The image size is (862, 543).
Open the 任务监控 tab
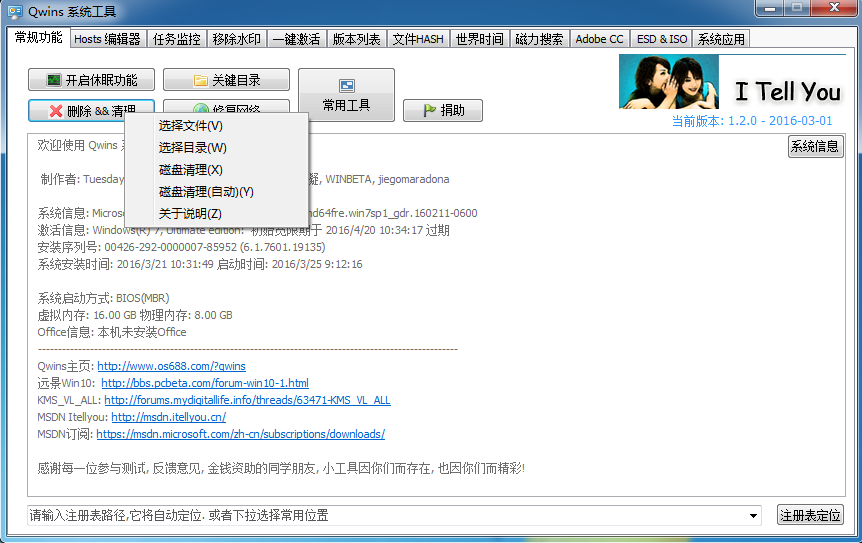(x=176, y=40)
